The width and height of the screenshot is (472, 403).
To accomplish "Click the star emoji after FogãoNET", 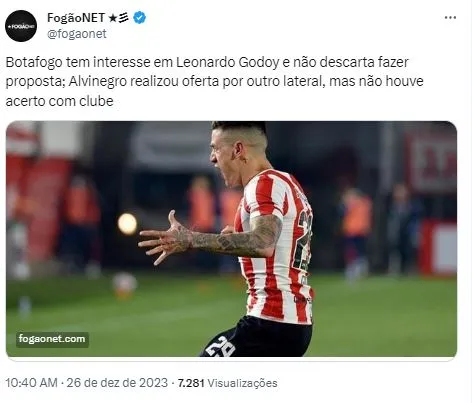I will (x=113, y=18).
